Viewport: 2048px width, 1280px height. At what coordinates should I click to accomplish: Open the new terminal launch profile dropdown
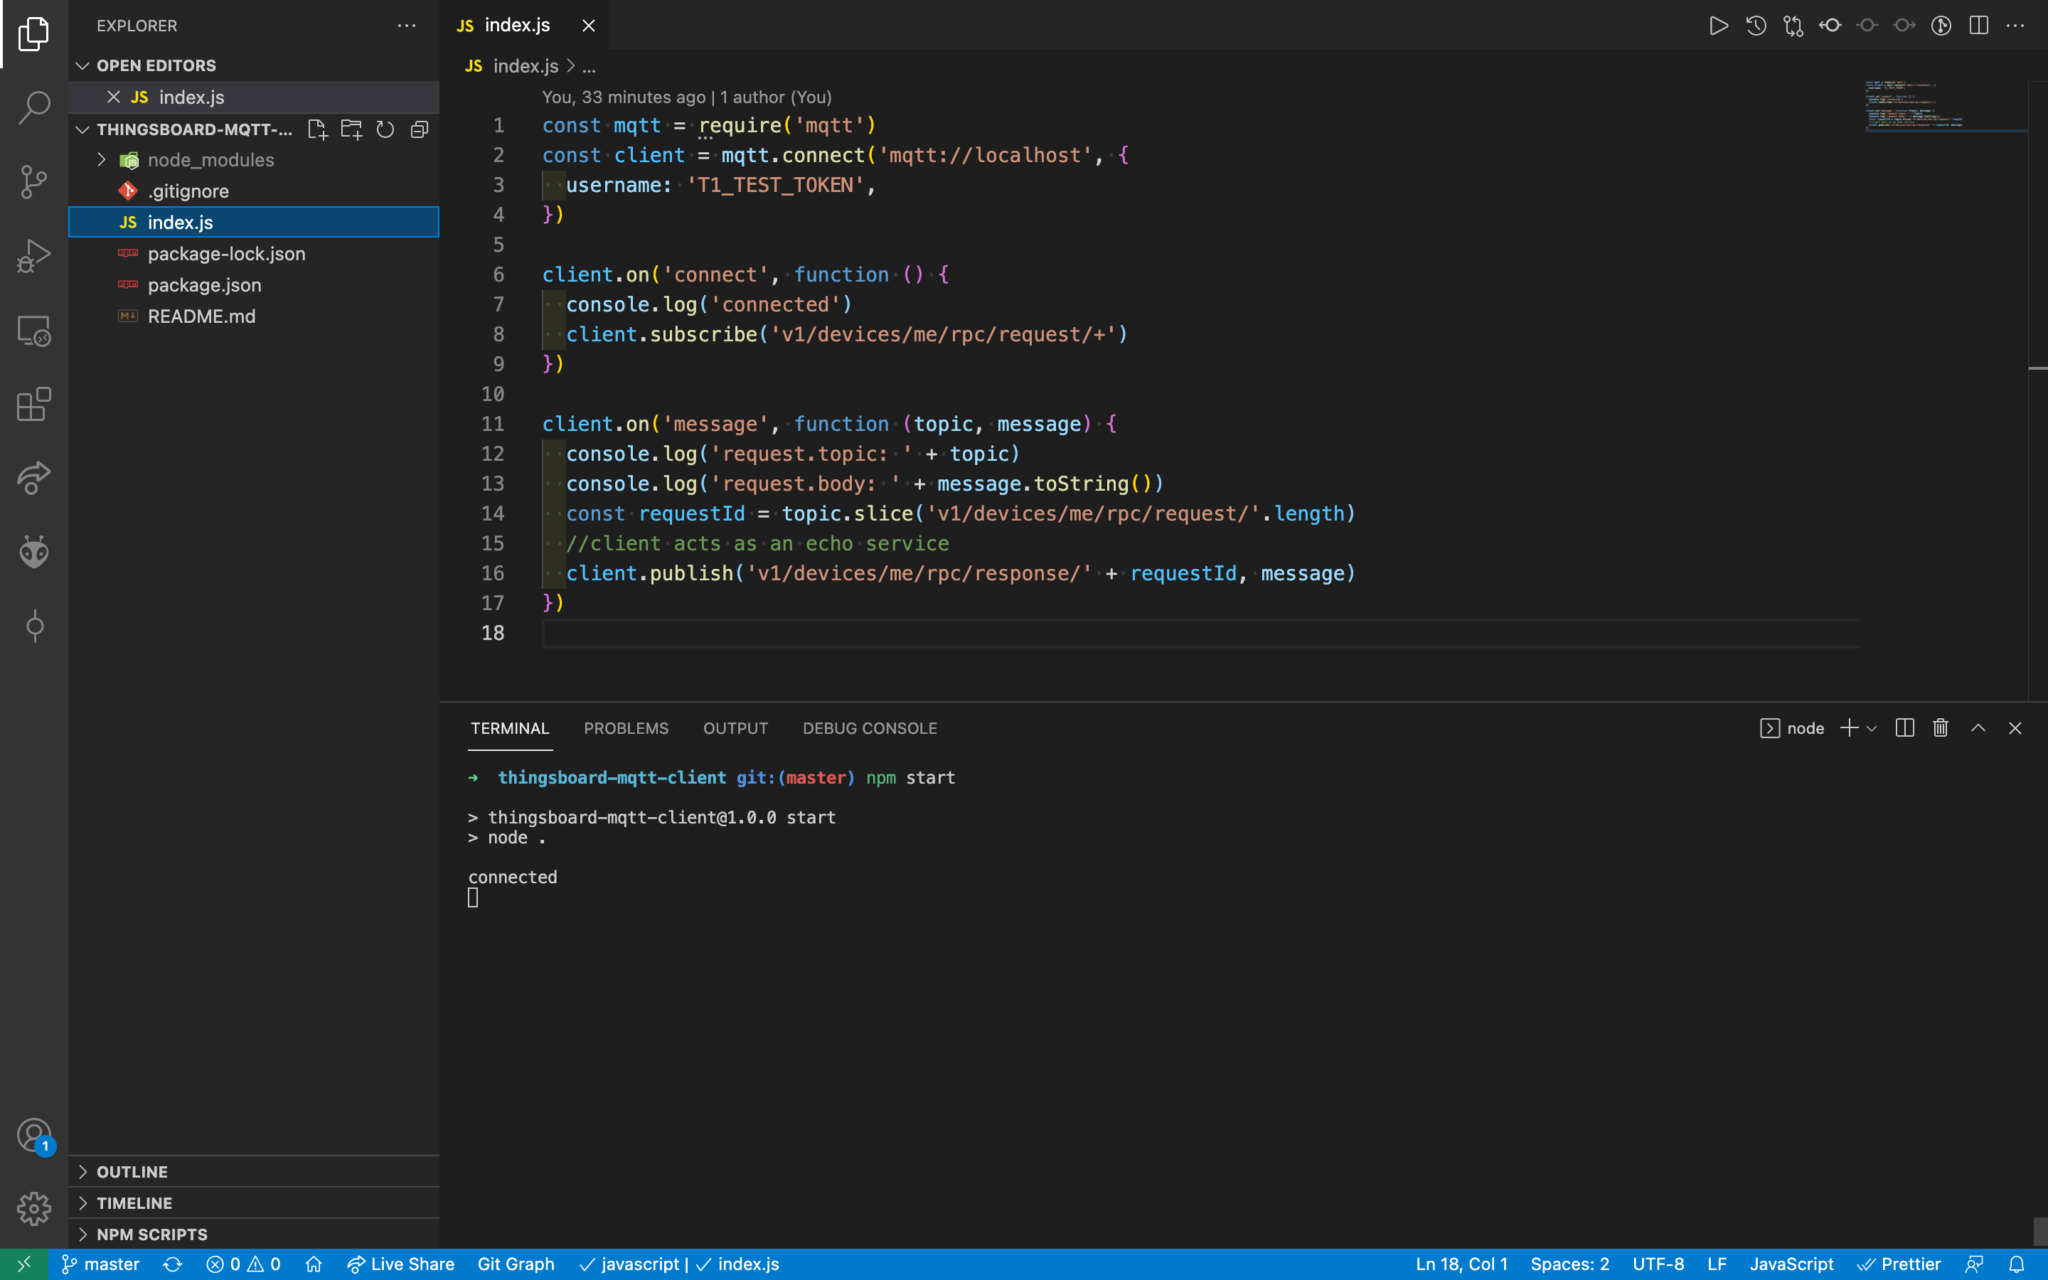point(1872,728)
